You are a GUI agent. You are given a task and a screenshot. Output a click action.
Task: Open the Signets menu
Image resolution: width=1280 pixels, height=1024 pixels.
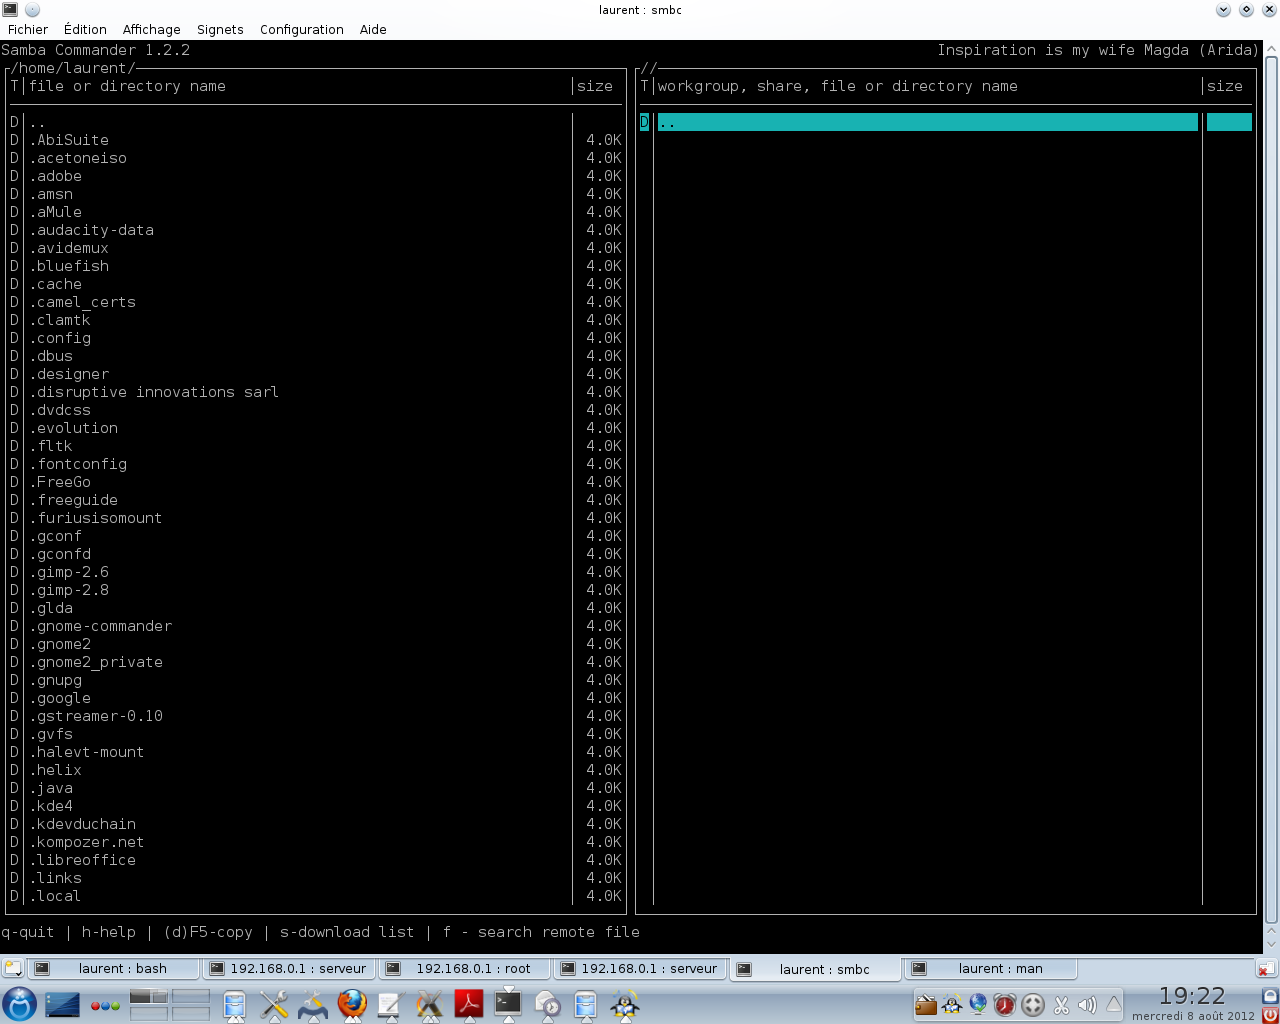click(x=220, y=29)
